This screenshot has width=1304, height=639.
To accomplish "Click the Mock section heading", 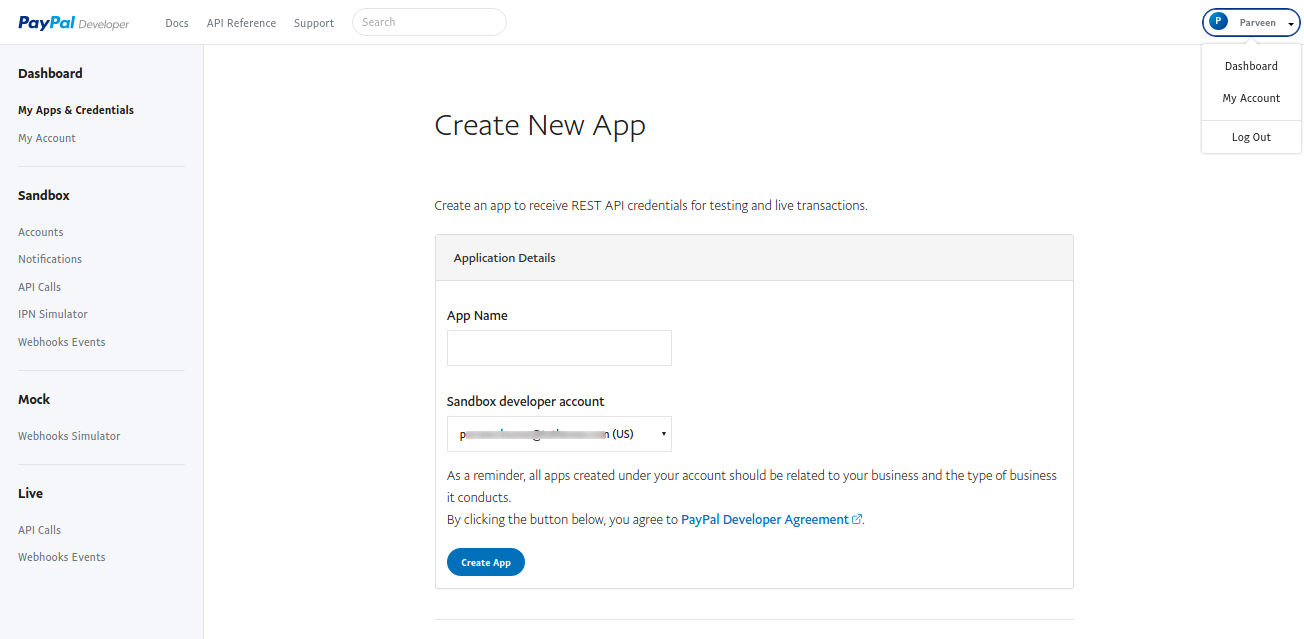I will pyautogui.click(x=34, y=399).
